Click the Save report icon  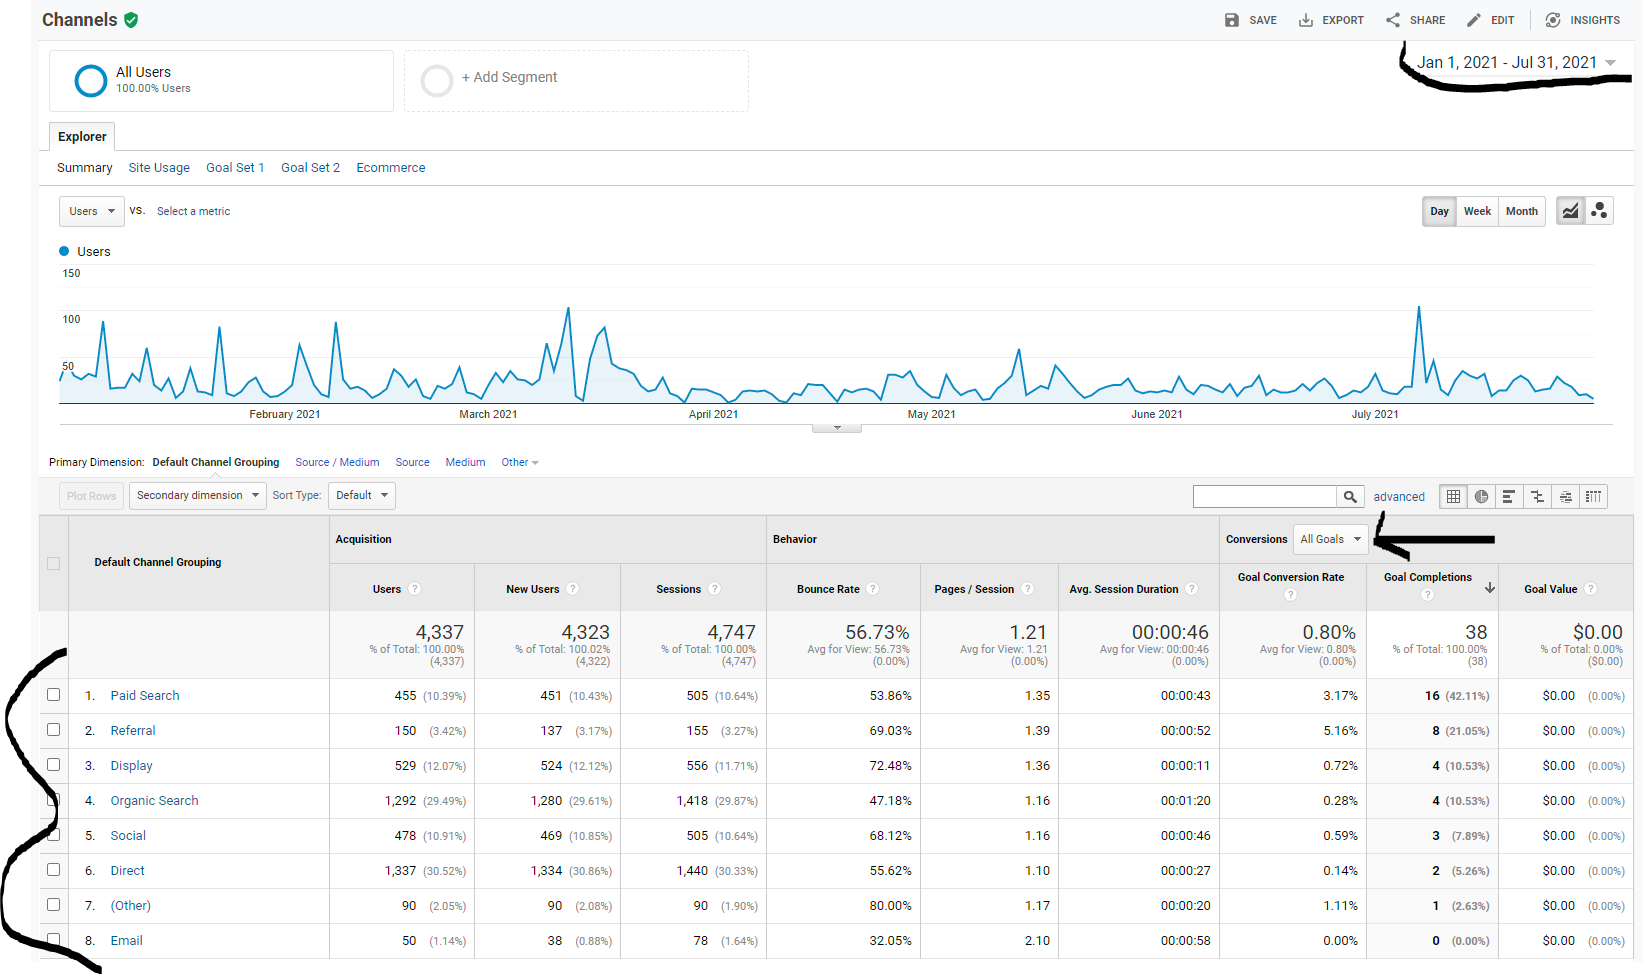tap(1232, 20)
